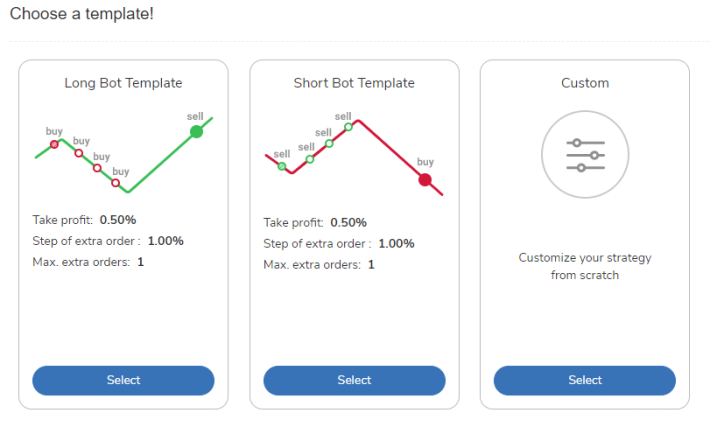The height and width of the screenshot is (427, 710).
Task: Click the large red buy dot on Short Bot chart
Action: coord(425,180)
